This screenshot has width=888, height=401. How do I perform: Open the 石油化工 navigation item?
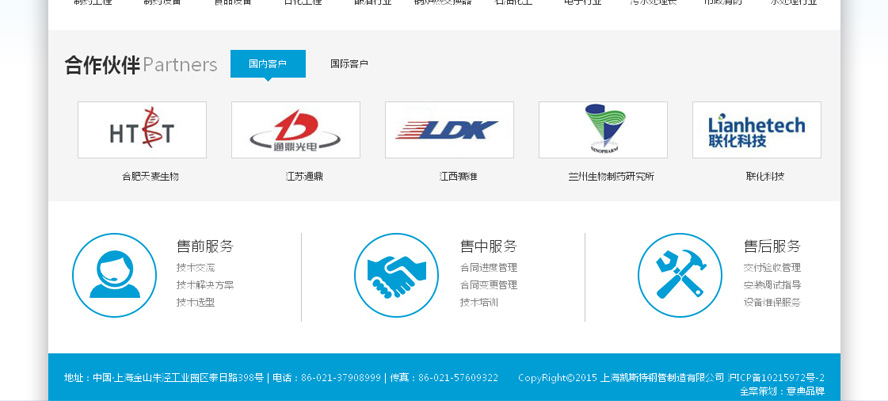(x=513, y=2)
